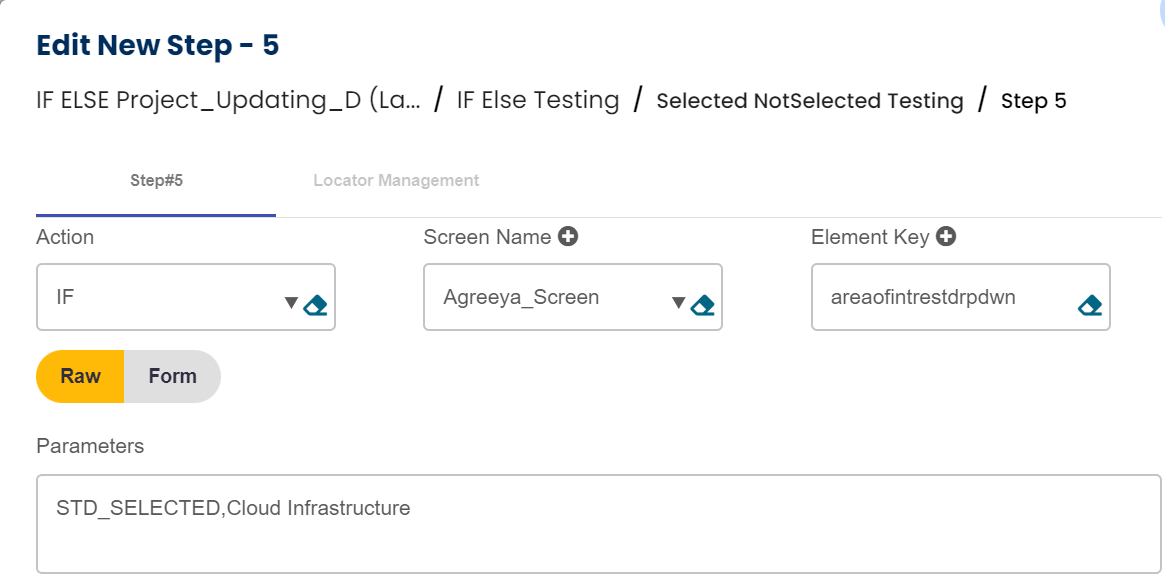Select the Raw parameters mode
The image size is (1165, 579).
80,376
